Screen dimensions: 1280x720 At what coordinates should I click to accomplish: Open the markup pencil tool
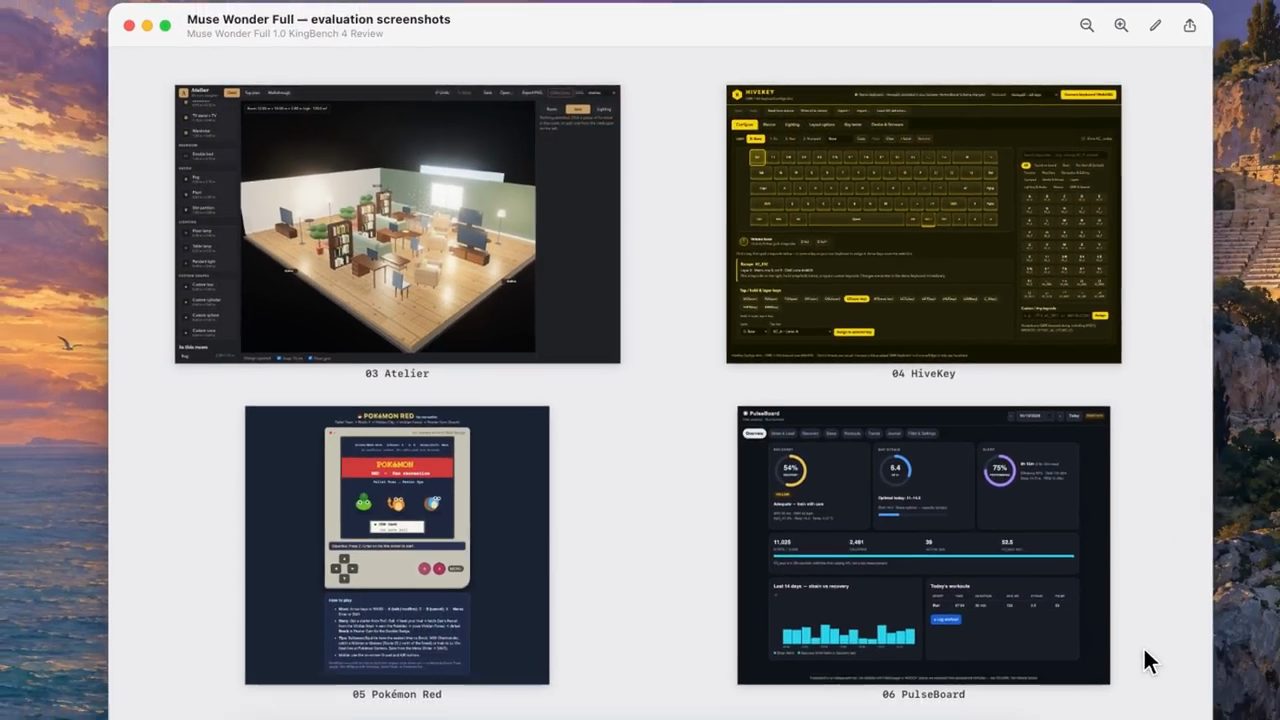point(1155,26)
